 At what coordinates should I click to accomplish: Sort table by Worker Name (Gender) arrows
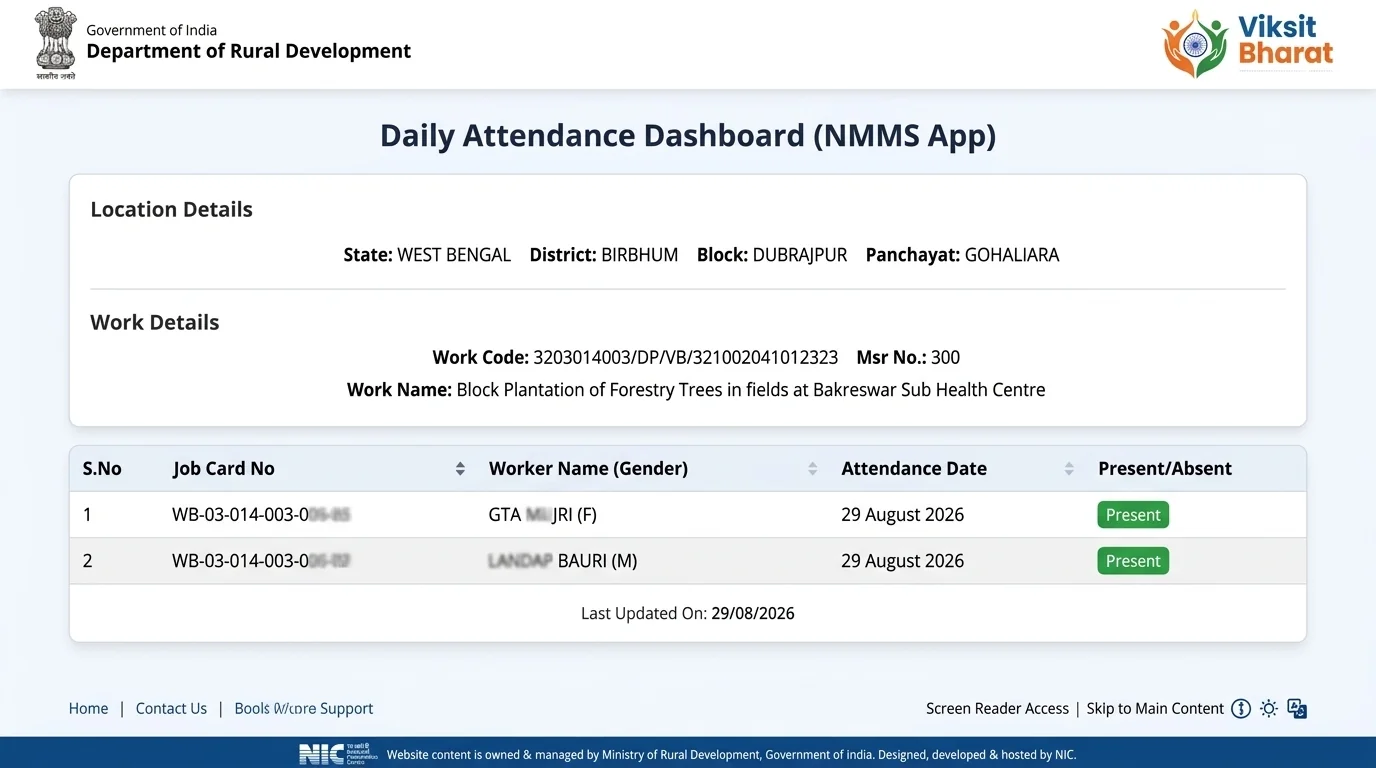tap(813, 469)
